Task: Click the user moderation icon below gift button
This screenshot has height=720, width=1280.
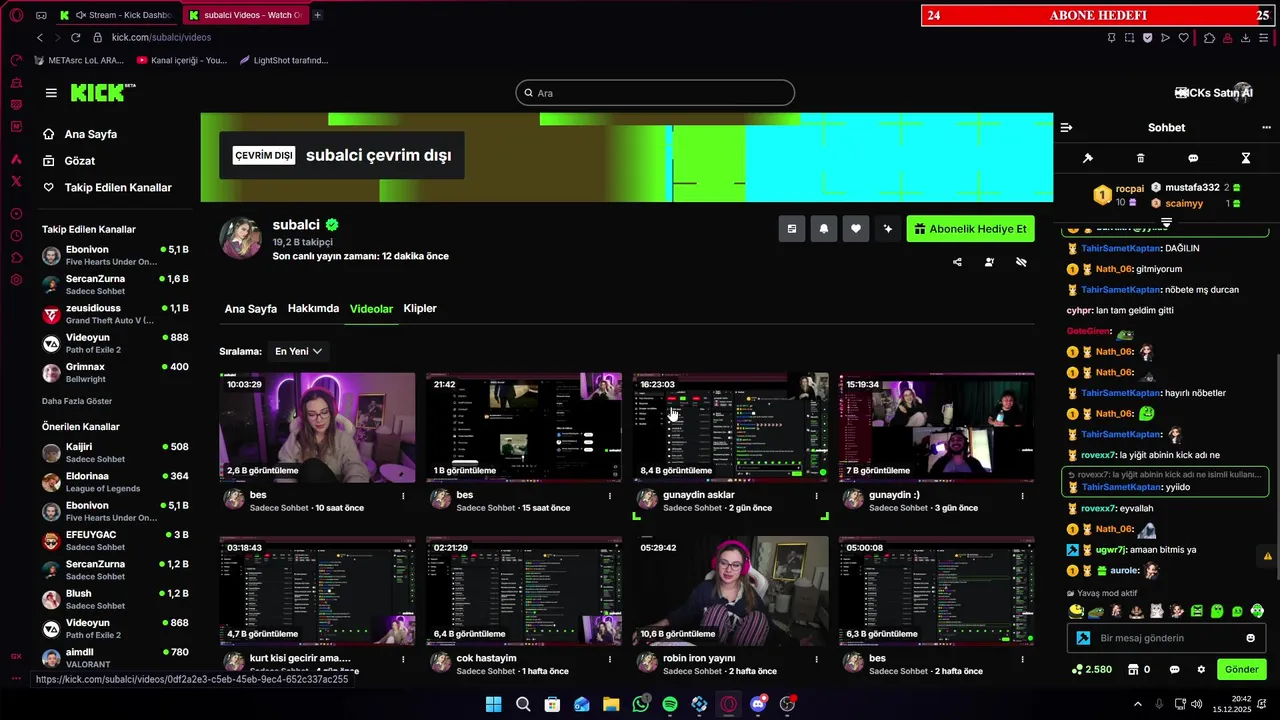Action: click(989, 262)
